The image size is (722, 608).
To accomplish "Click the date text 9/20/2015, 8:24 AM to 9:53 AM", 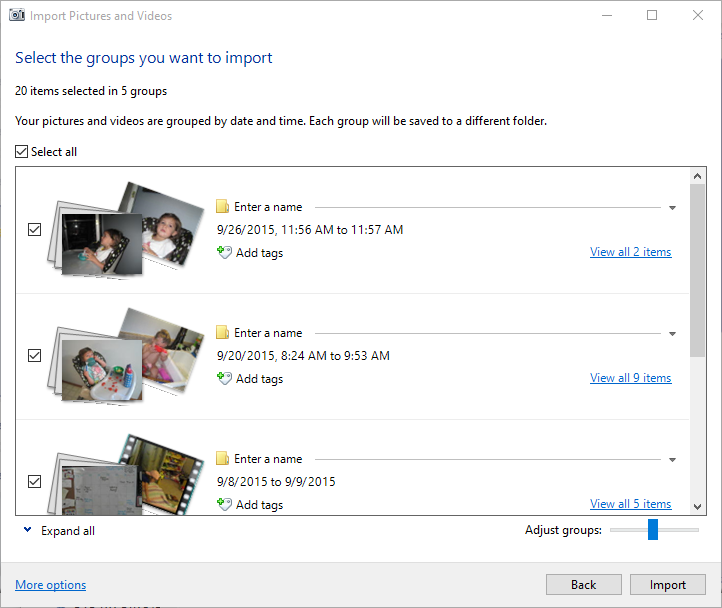I will coord(303,356).
